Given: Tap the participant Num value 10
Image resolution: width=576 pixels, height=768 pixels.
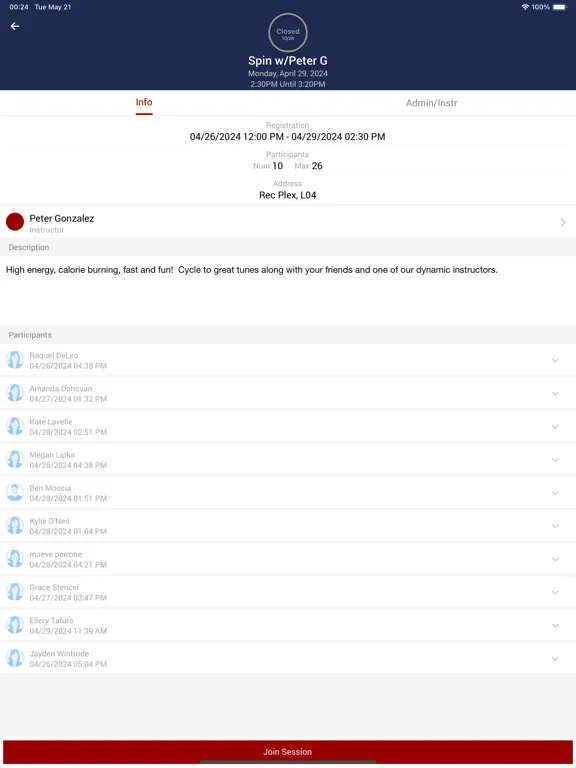Looking at the screenshot, I should 278,166.
